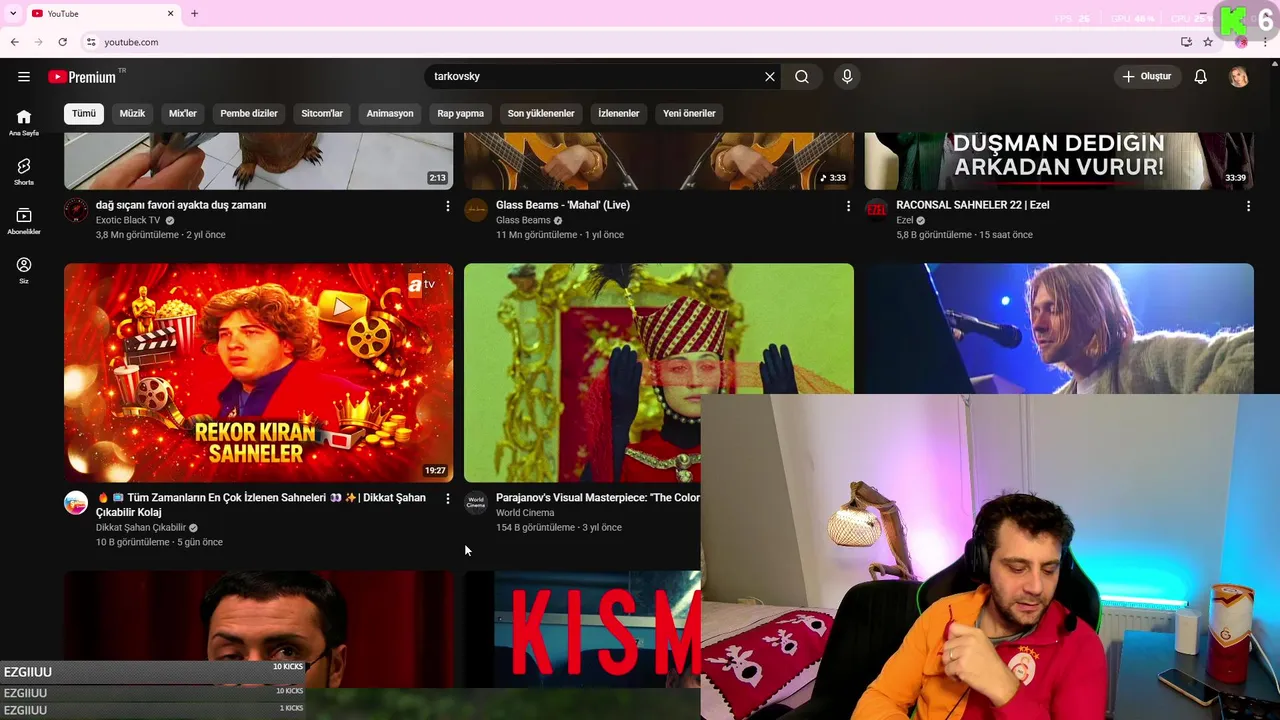The height and width of the screenshot is (720, 1280).
Task: Click the YouTube Premium logo
Action: [82, 77]
